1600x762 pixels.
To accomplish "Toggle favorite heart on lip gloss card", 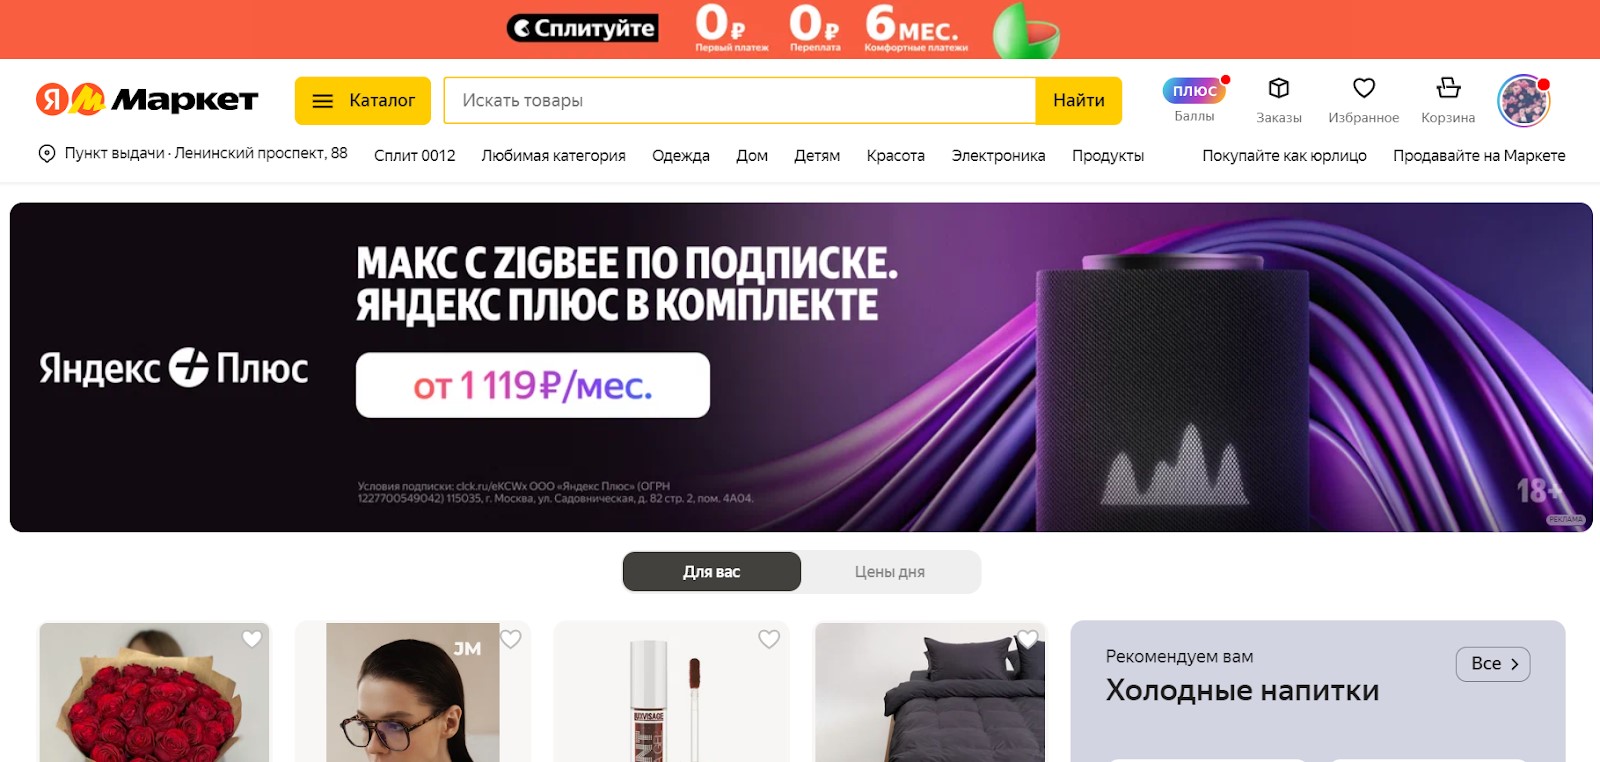I will (769, 638).
